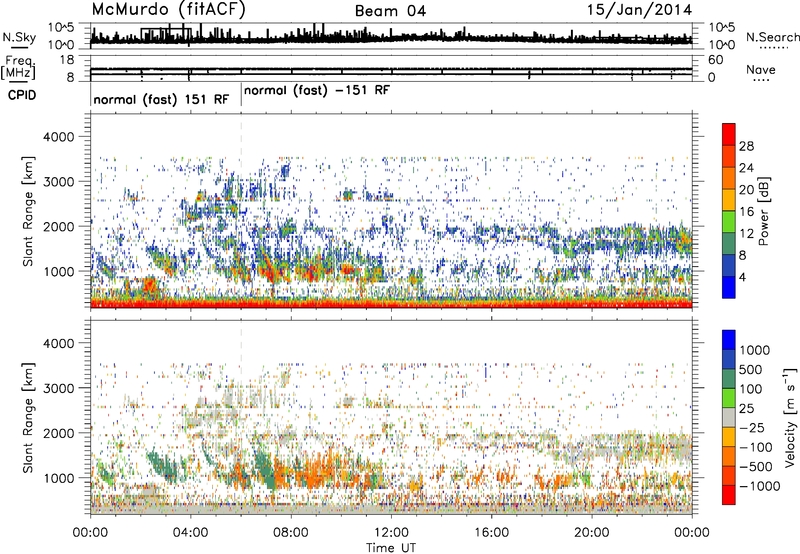Viewport: 800px width, 554px height.
Task: Click the '12:00' time axis tick label
Action: pos(391,533)
